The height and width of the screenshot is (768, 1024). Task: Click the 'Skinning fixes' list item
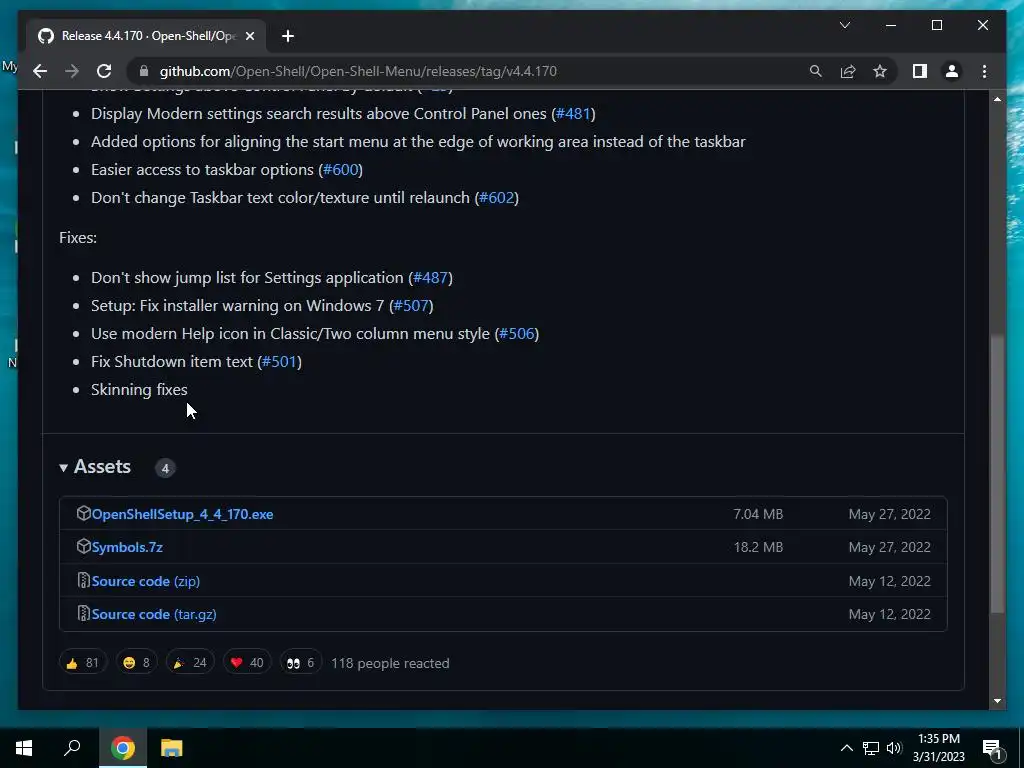(139, 390)
